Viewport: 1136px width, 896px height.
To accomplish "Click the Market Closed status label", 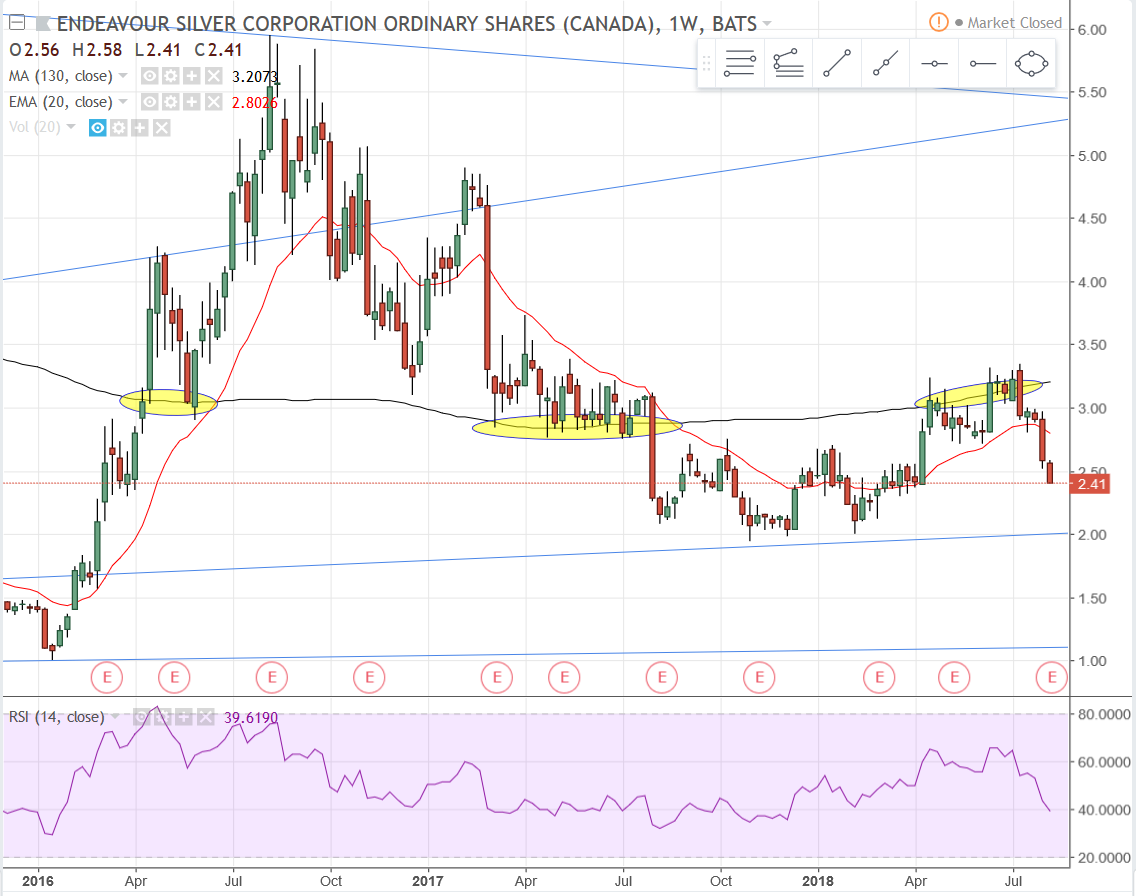I will pos(1014,23).
